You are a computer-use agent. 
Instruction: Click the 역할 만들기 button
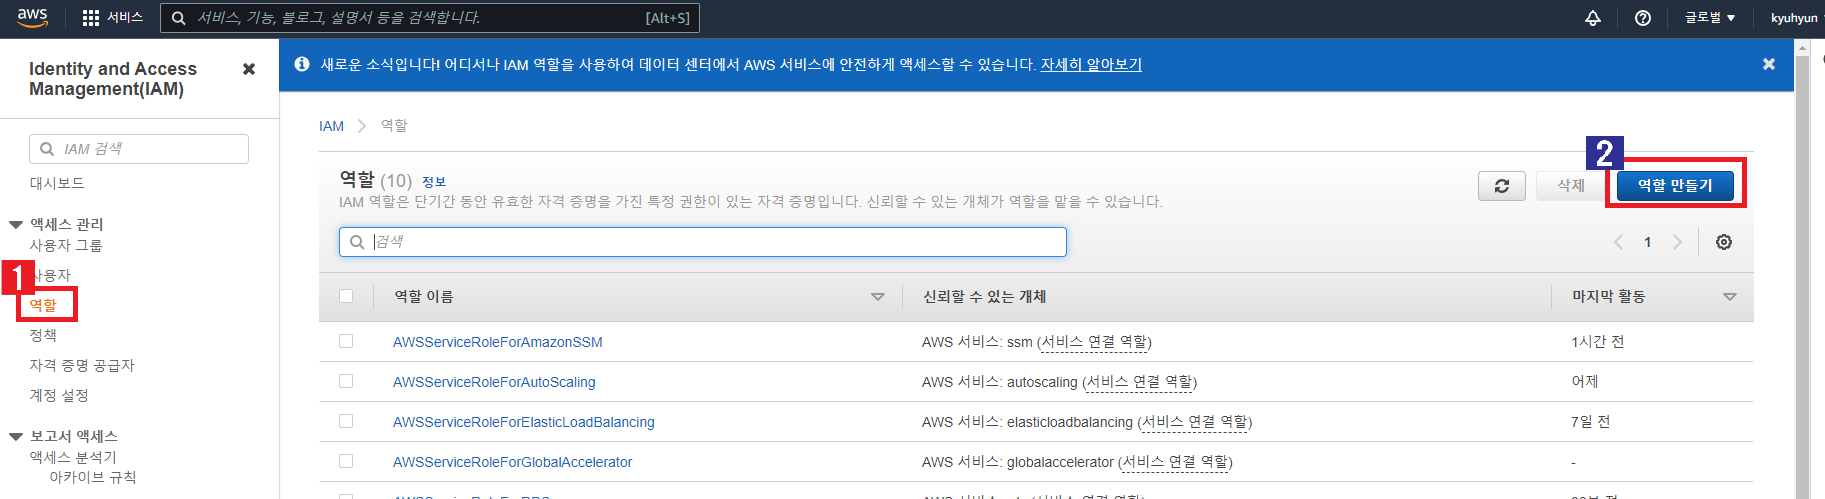1675,186
